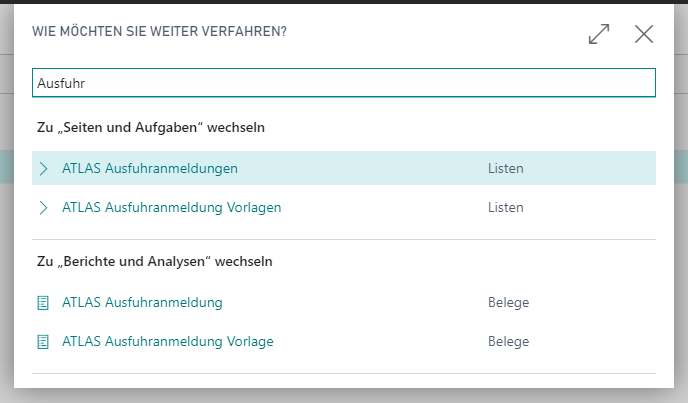The height and width of the screenshot is (403, 688).
Task: Open ATLAS Ausfuhranmeldung Vorlagen list
Action: [172, 207]
